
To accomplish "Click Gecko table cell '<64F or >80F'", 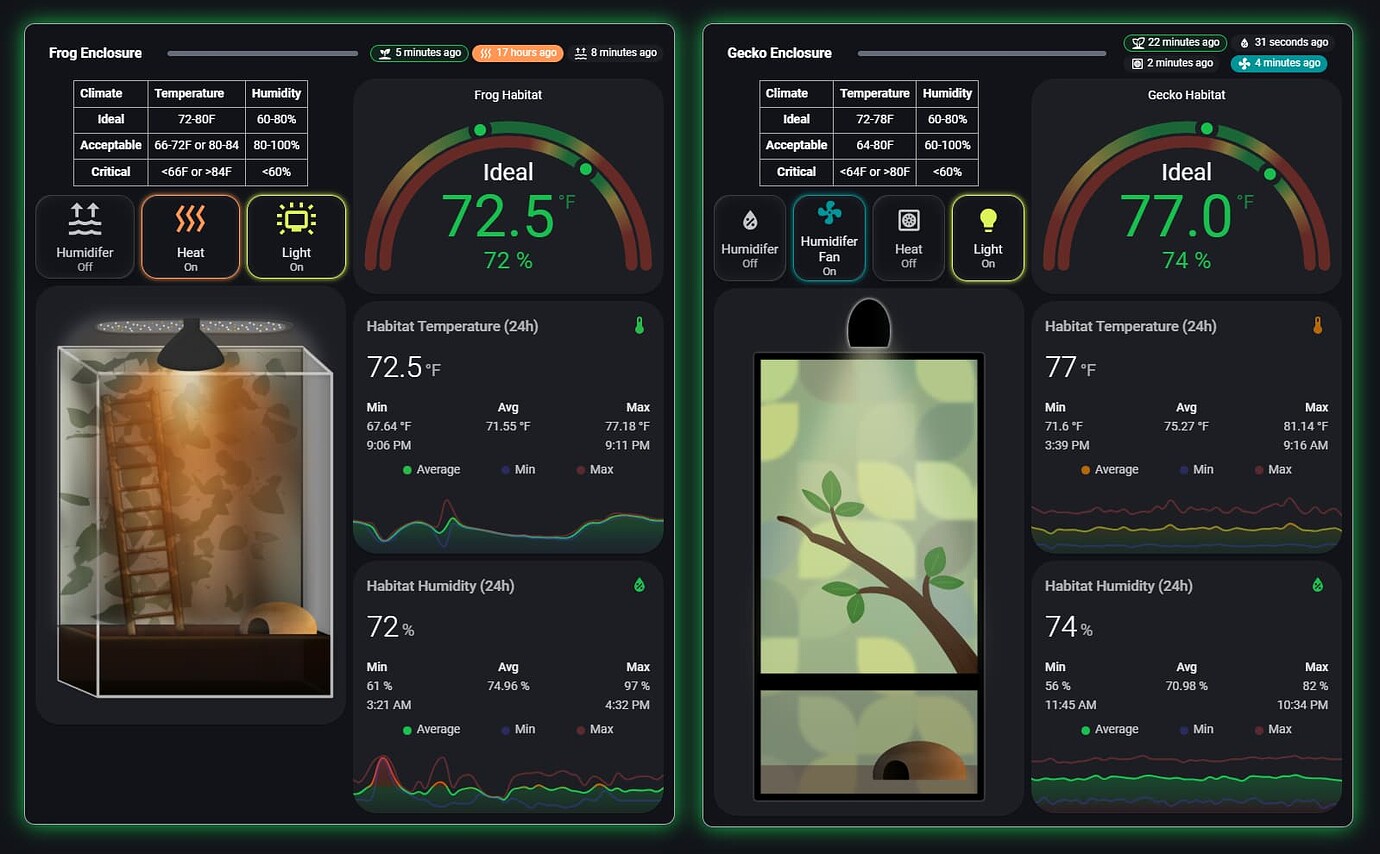I will 875,171.
